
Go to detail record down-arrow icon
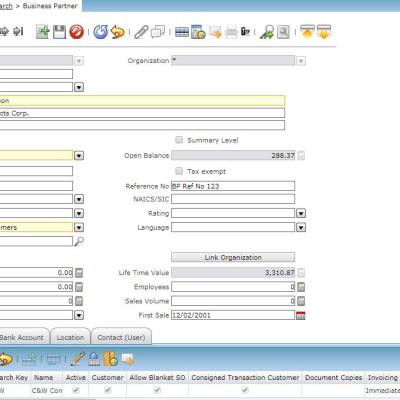324,32
